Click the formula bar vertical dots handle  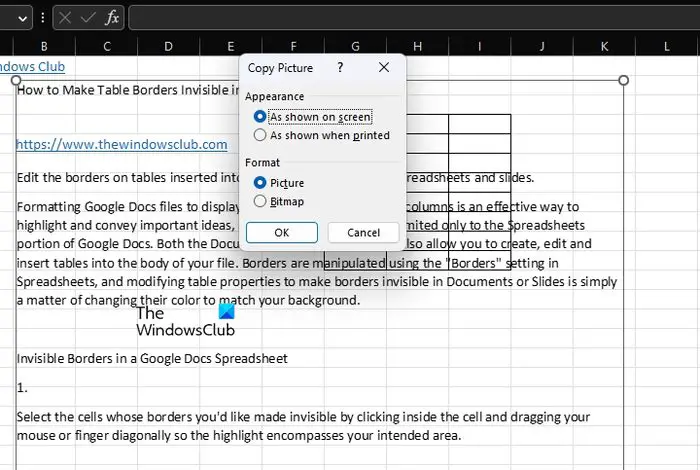point(42,18)
